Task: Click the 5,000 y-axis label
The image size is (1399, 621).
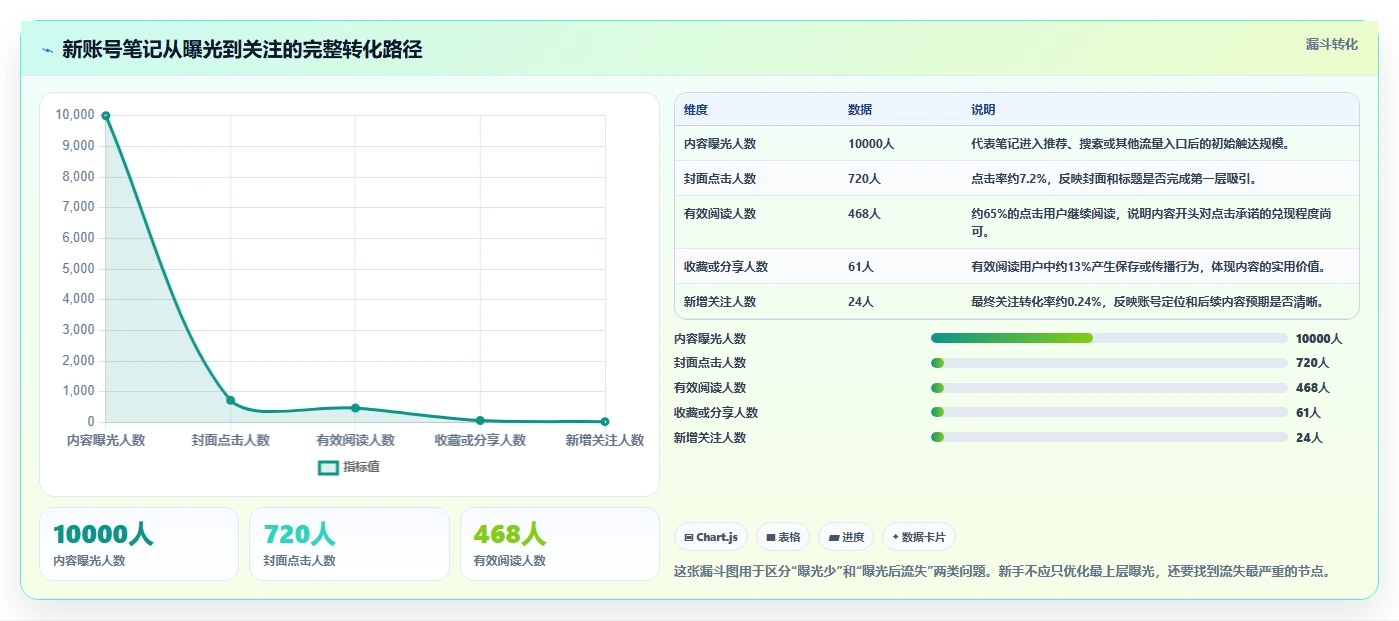Action: tap(78, 269)
